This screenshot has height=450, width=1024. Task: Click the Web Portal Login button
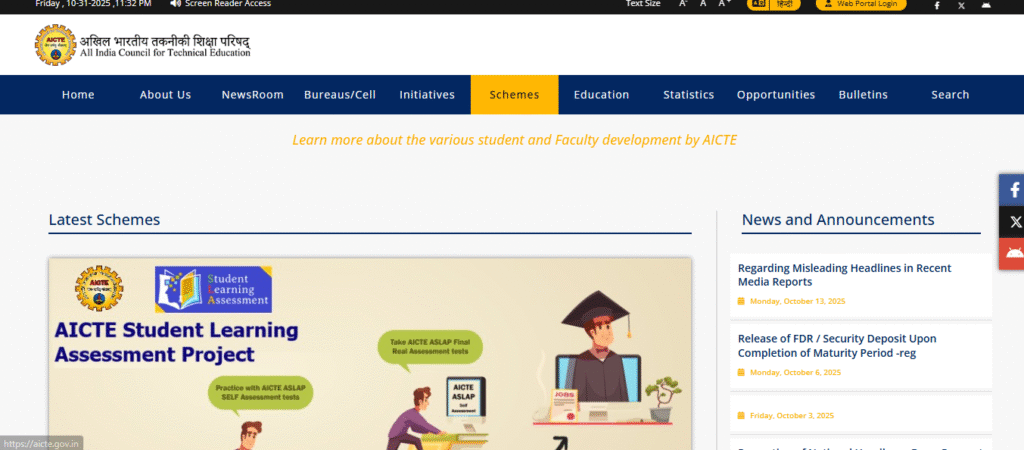coord(861,4)
